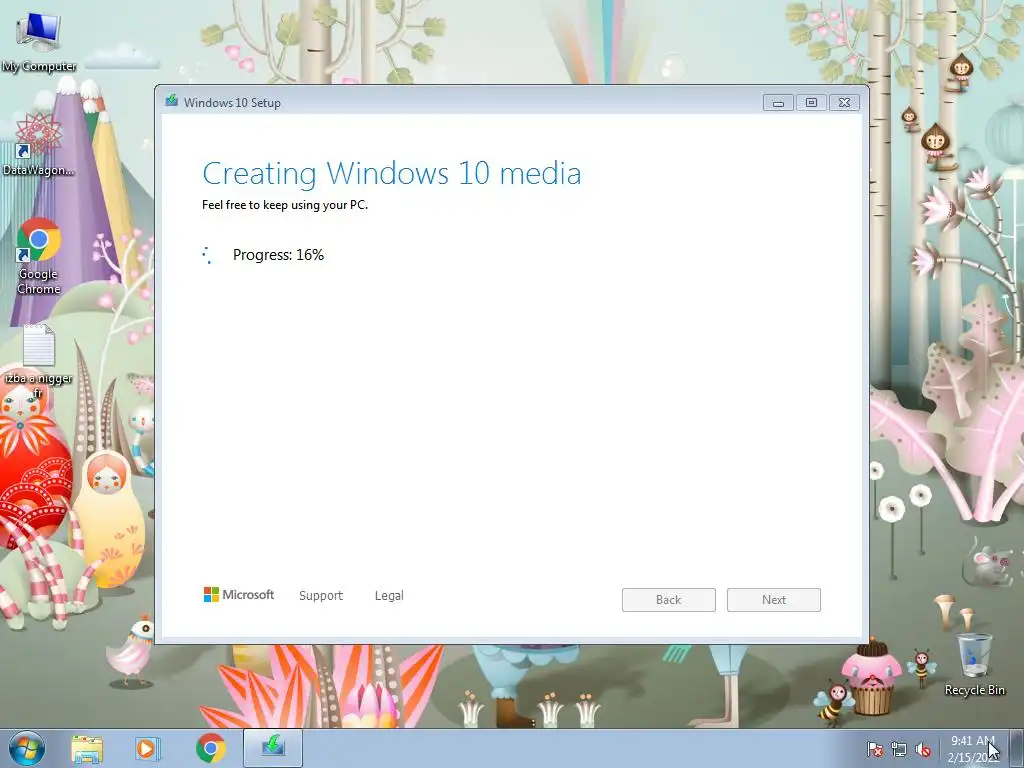Open Chrome from the taskbar

click(210, 748)
